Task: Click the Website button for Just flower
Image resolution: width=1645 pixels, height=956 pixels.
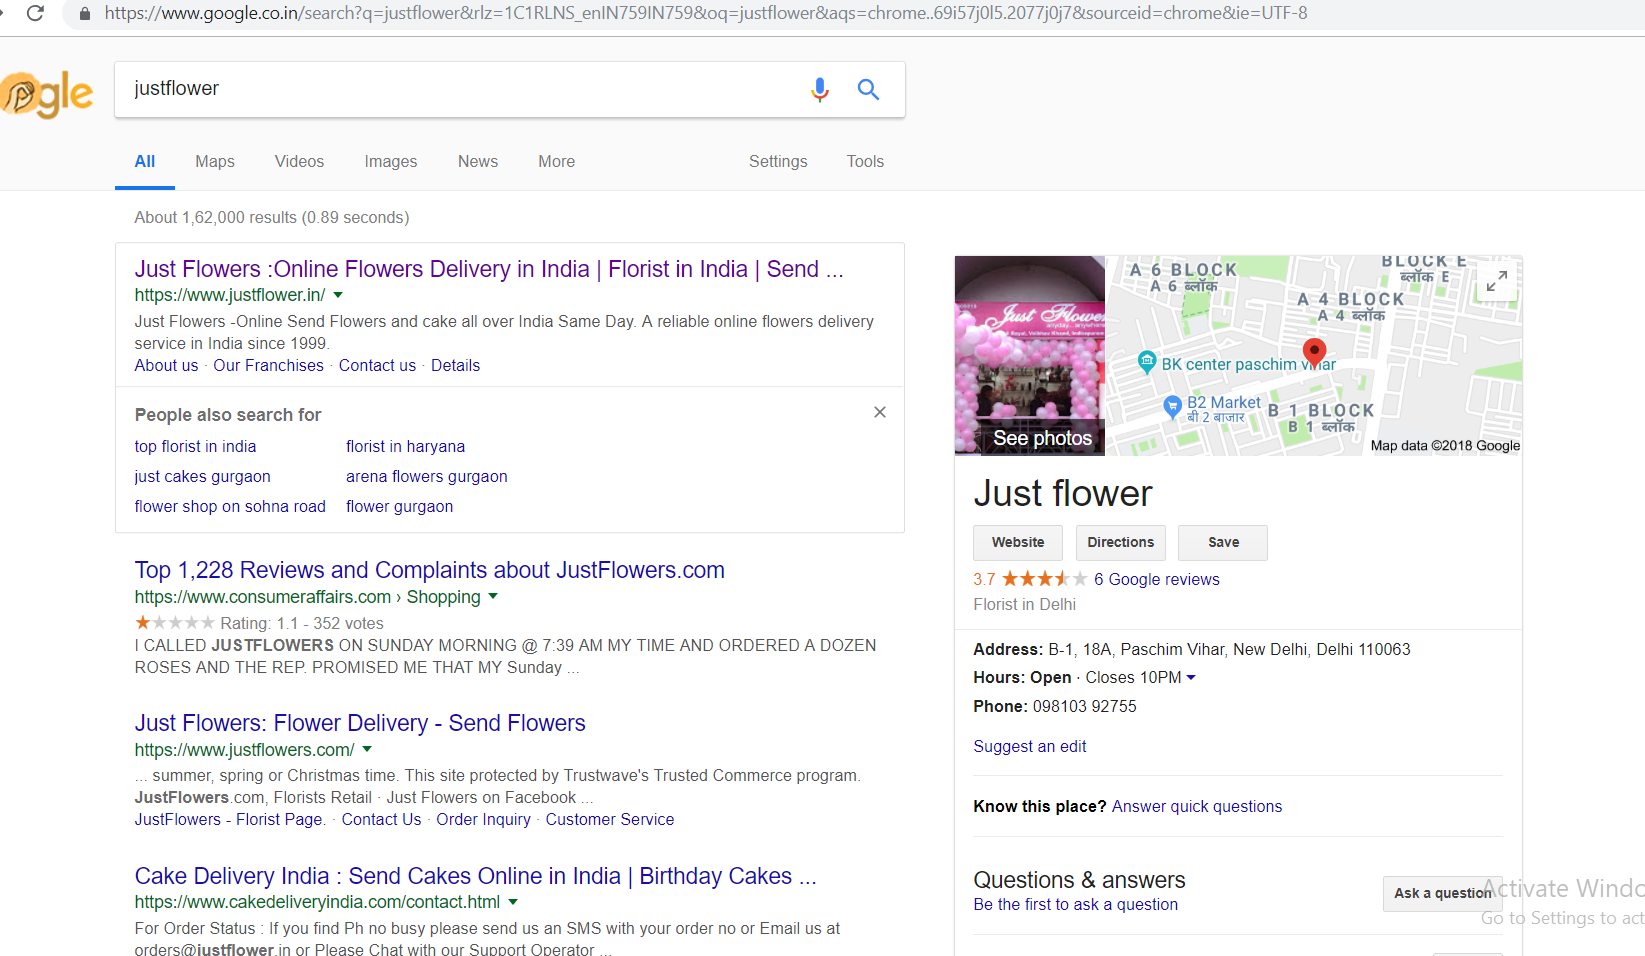Action: pyautogui.click(x=1018, y=542)
